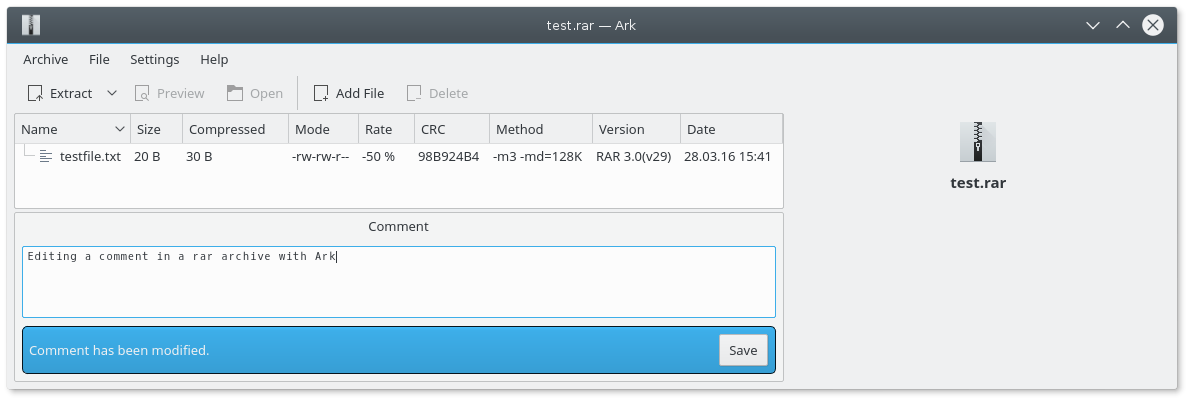Click the test.rar archive icon
Viewport: 1190px width, 402px height.
pyautogui.click(x=977, y=142)
